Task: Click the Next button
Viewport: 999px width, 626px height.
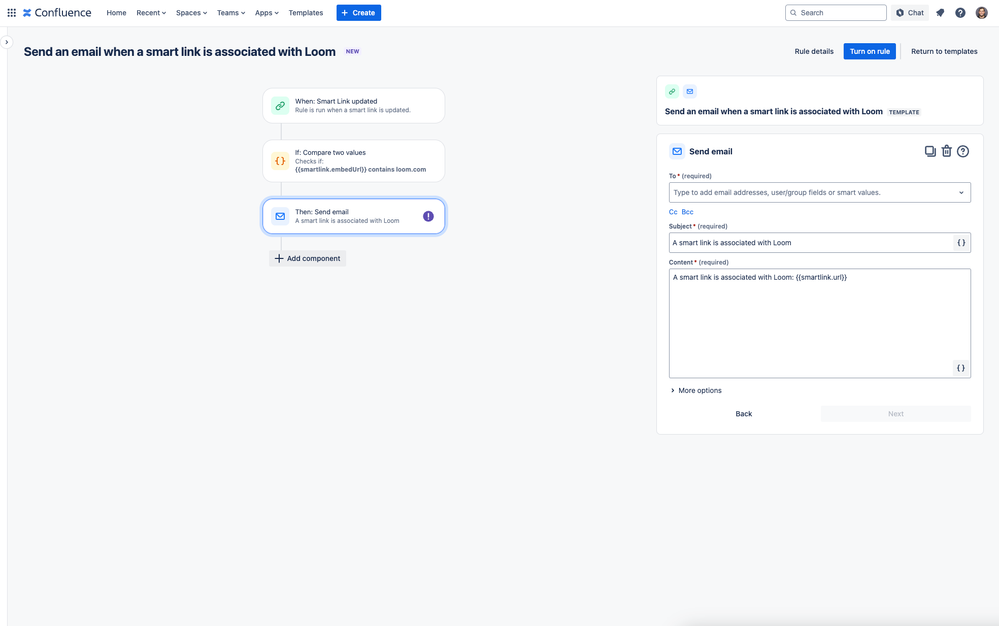Action: tap(896, 414)
